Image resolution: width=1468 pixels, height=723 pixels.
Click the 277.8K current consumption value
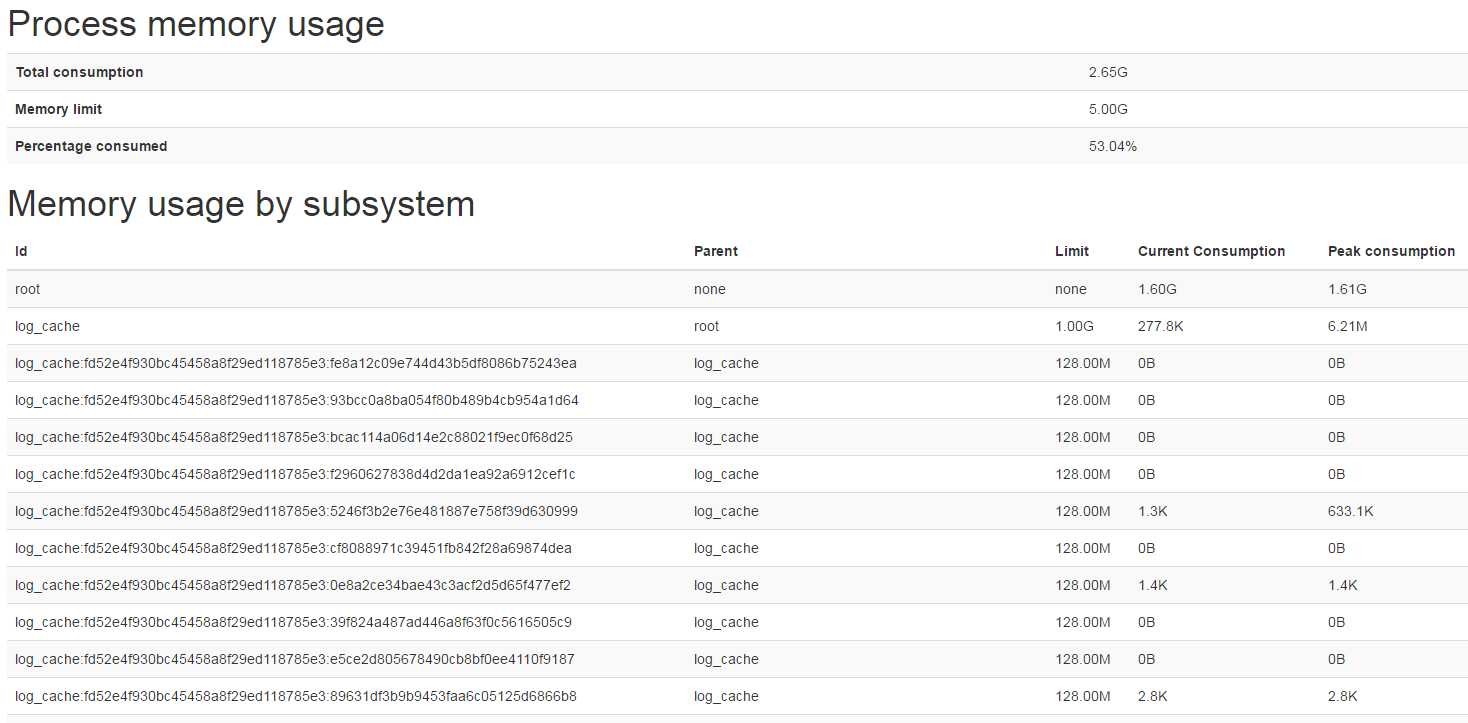coord(1160,326)
